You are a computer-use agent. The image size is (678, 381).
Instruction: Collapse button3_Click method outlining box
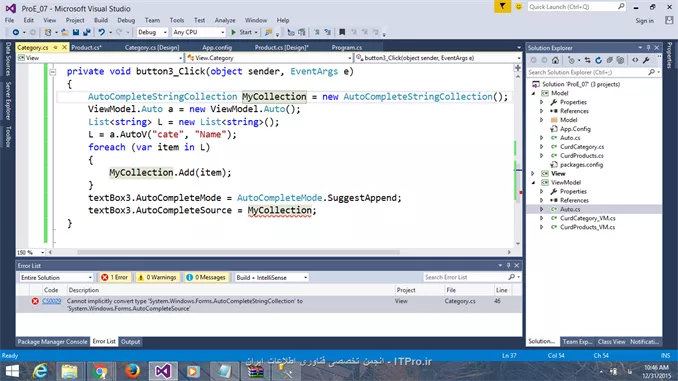tap(53, 72)
